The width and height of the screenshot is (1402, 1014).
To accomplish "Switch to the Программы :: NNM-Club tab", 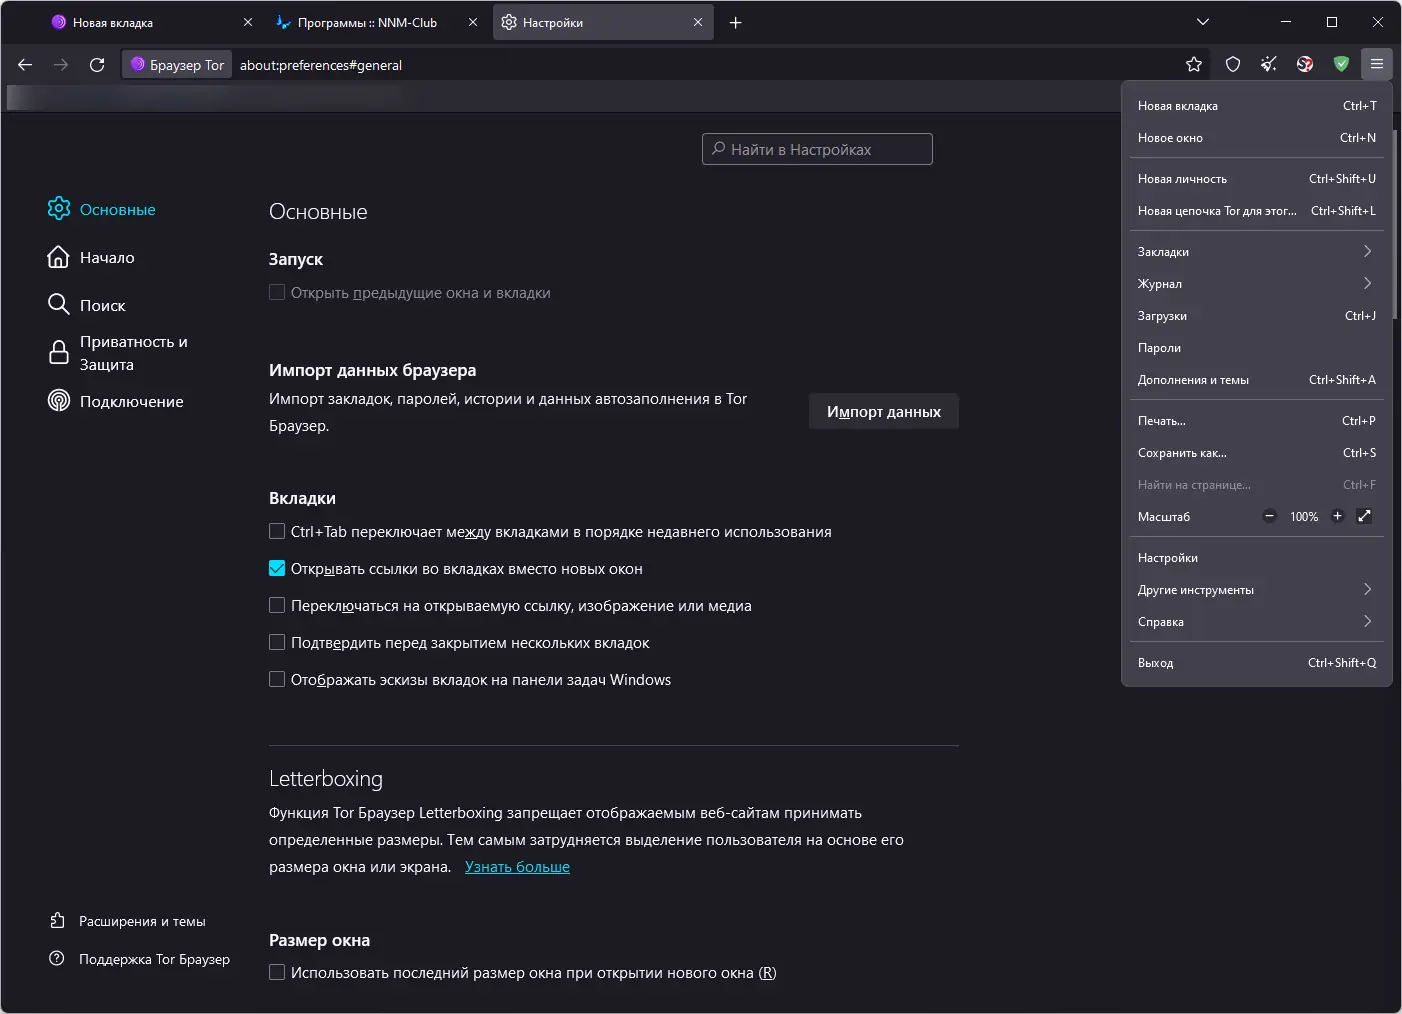I will point(367,22).
